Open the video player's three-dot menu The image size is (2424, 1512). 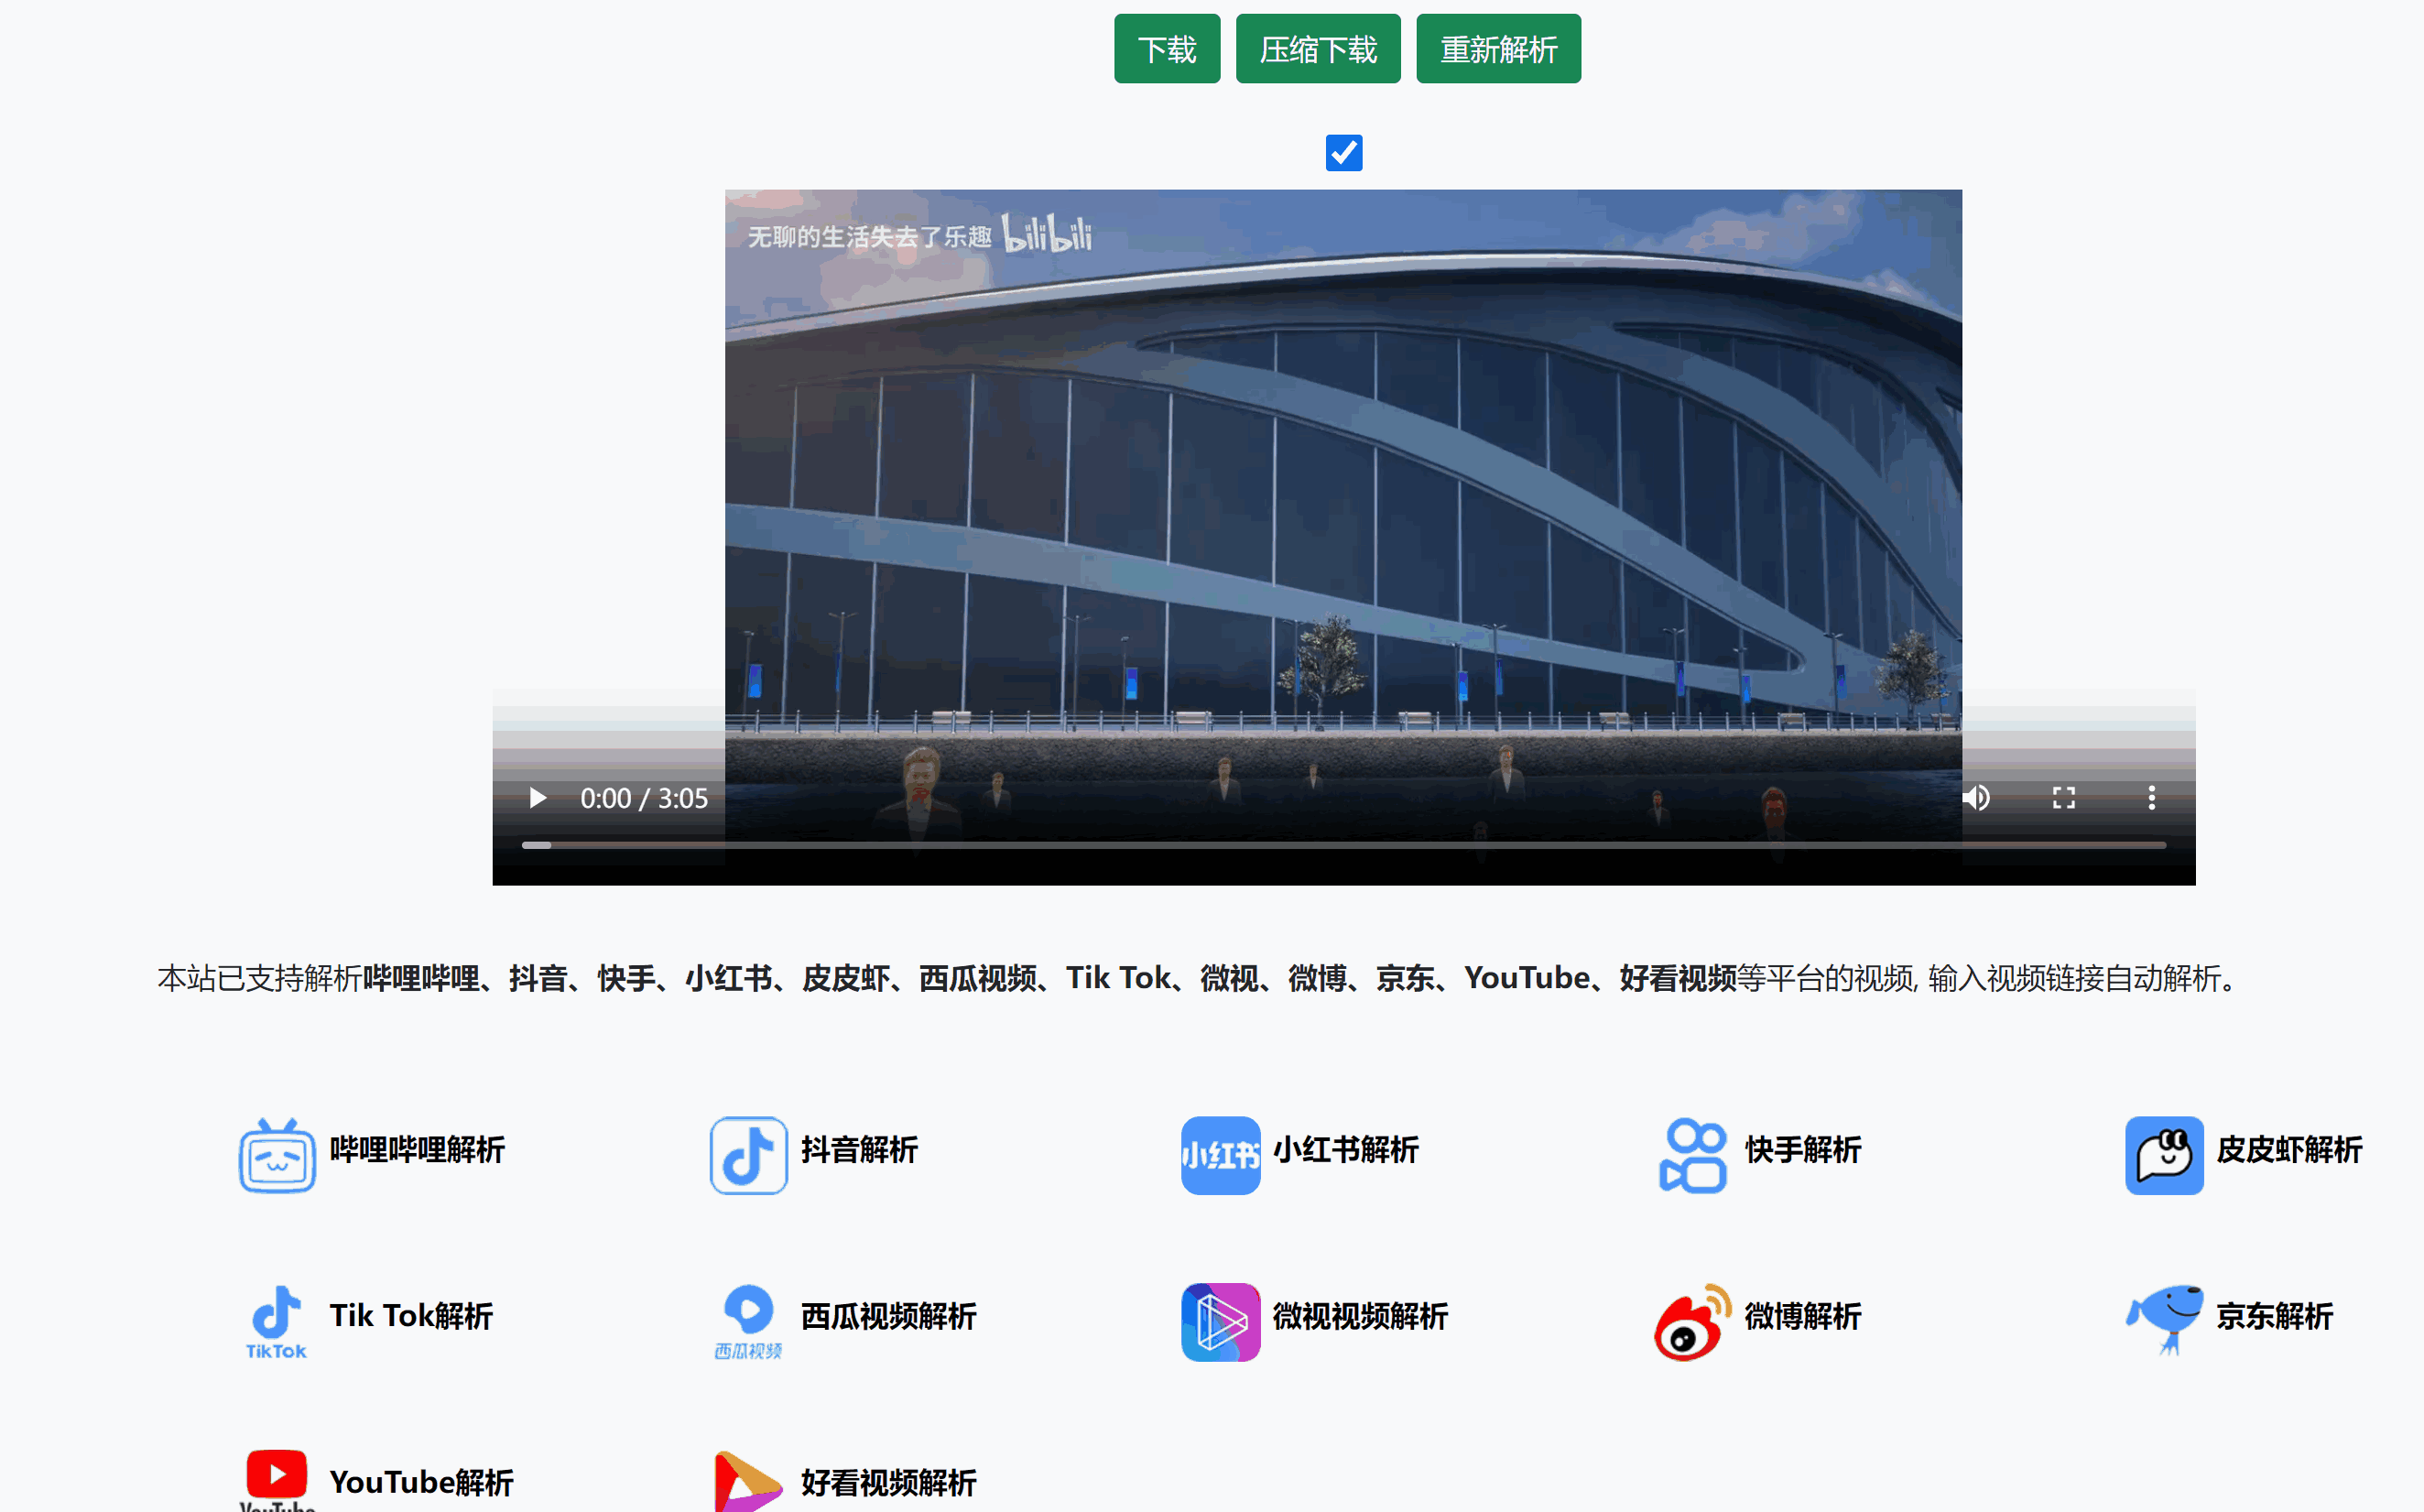coord(2152,798)
